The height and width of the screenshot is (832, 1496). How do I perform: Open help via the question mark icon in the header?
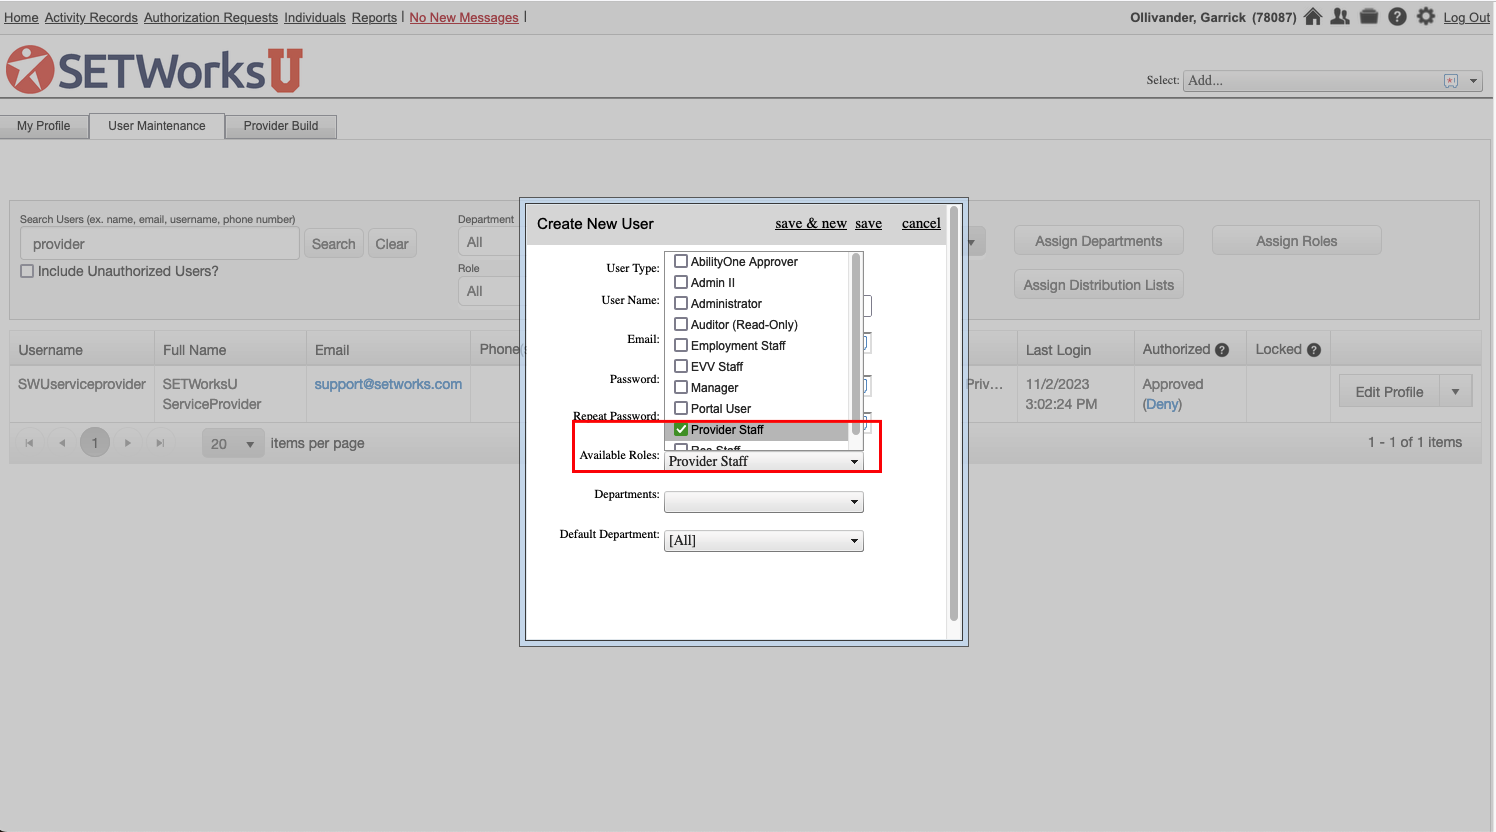click(1397, 17)
